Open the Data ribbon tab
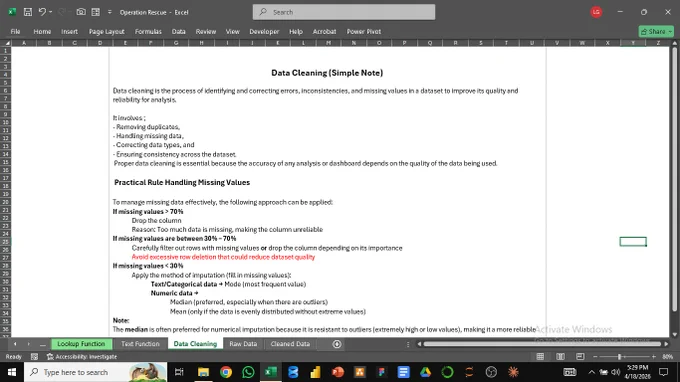This screenshot has height=382, width=680. [x=178, y=32]
